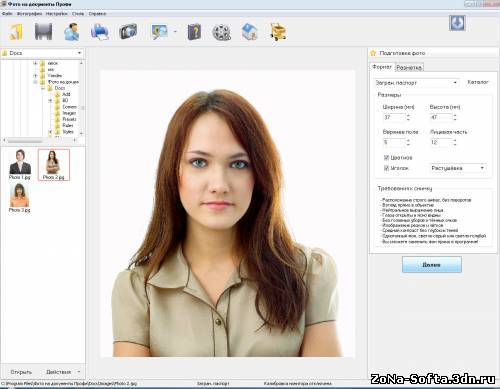Viewport: 500px width, 389px height.
Task: Switch to the Разметка tab
Action: pos(409,67)
